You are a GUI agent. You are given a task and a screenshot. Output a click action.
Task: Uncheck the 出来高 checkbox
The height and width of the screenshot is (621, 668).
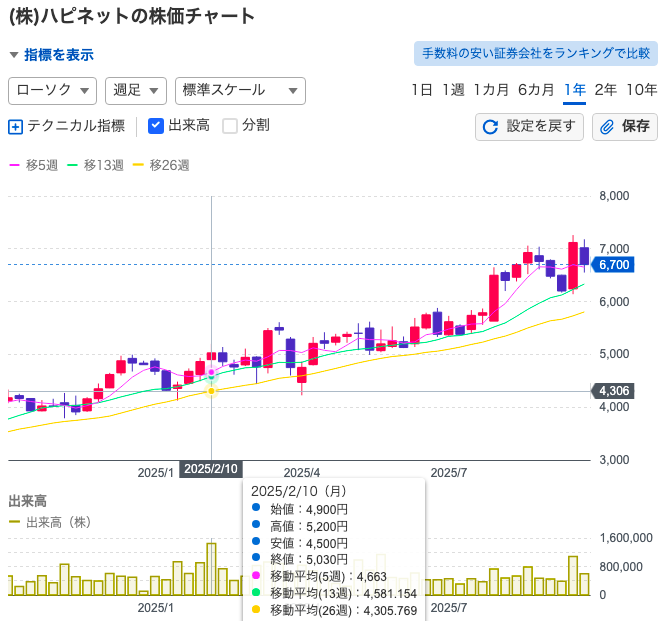point(156,126)
